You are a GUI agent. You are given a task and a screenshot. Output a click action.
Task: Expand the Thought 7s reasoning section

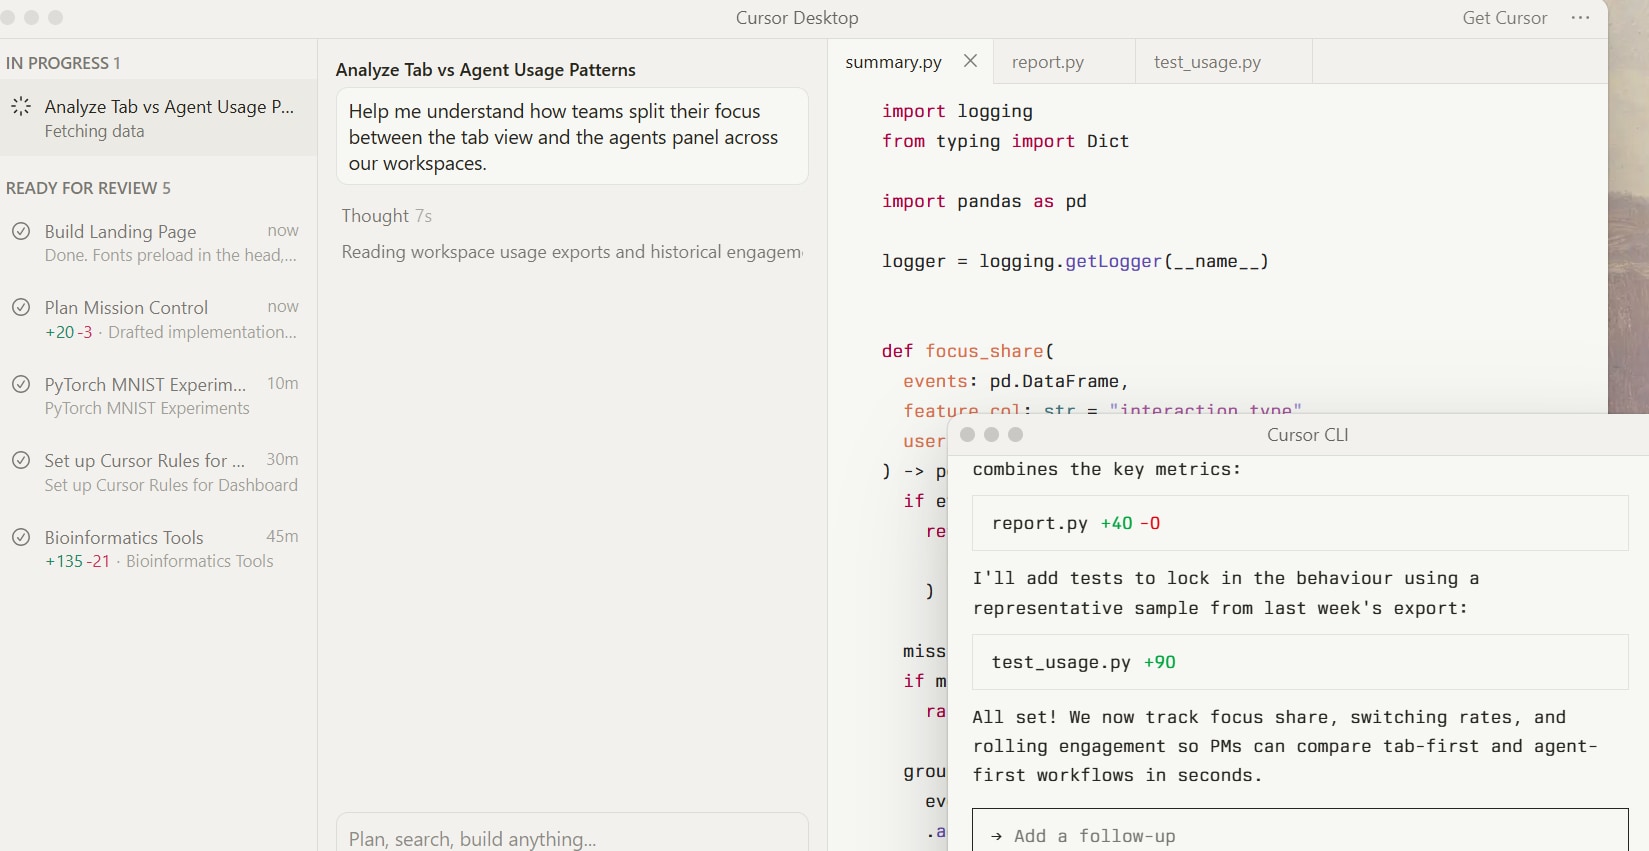386,216
